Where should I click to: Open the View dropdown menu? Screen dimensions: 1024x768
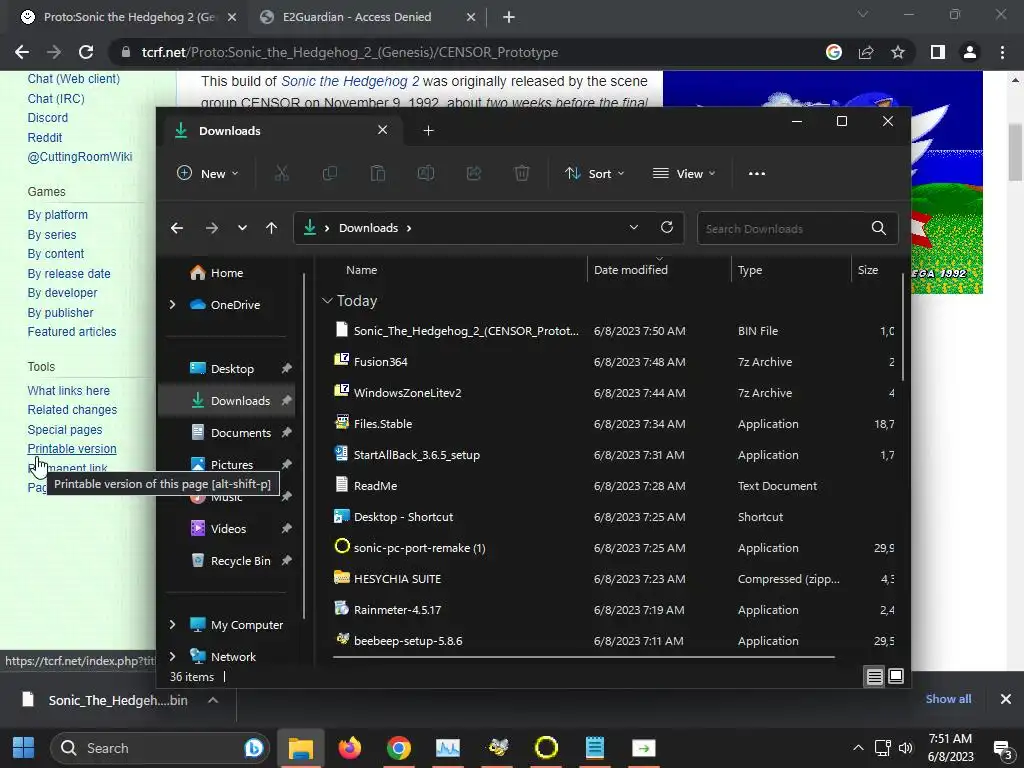tap(684, 174)
